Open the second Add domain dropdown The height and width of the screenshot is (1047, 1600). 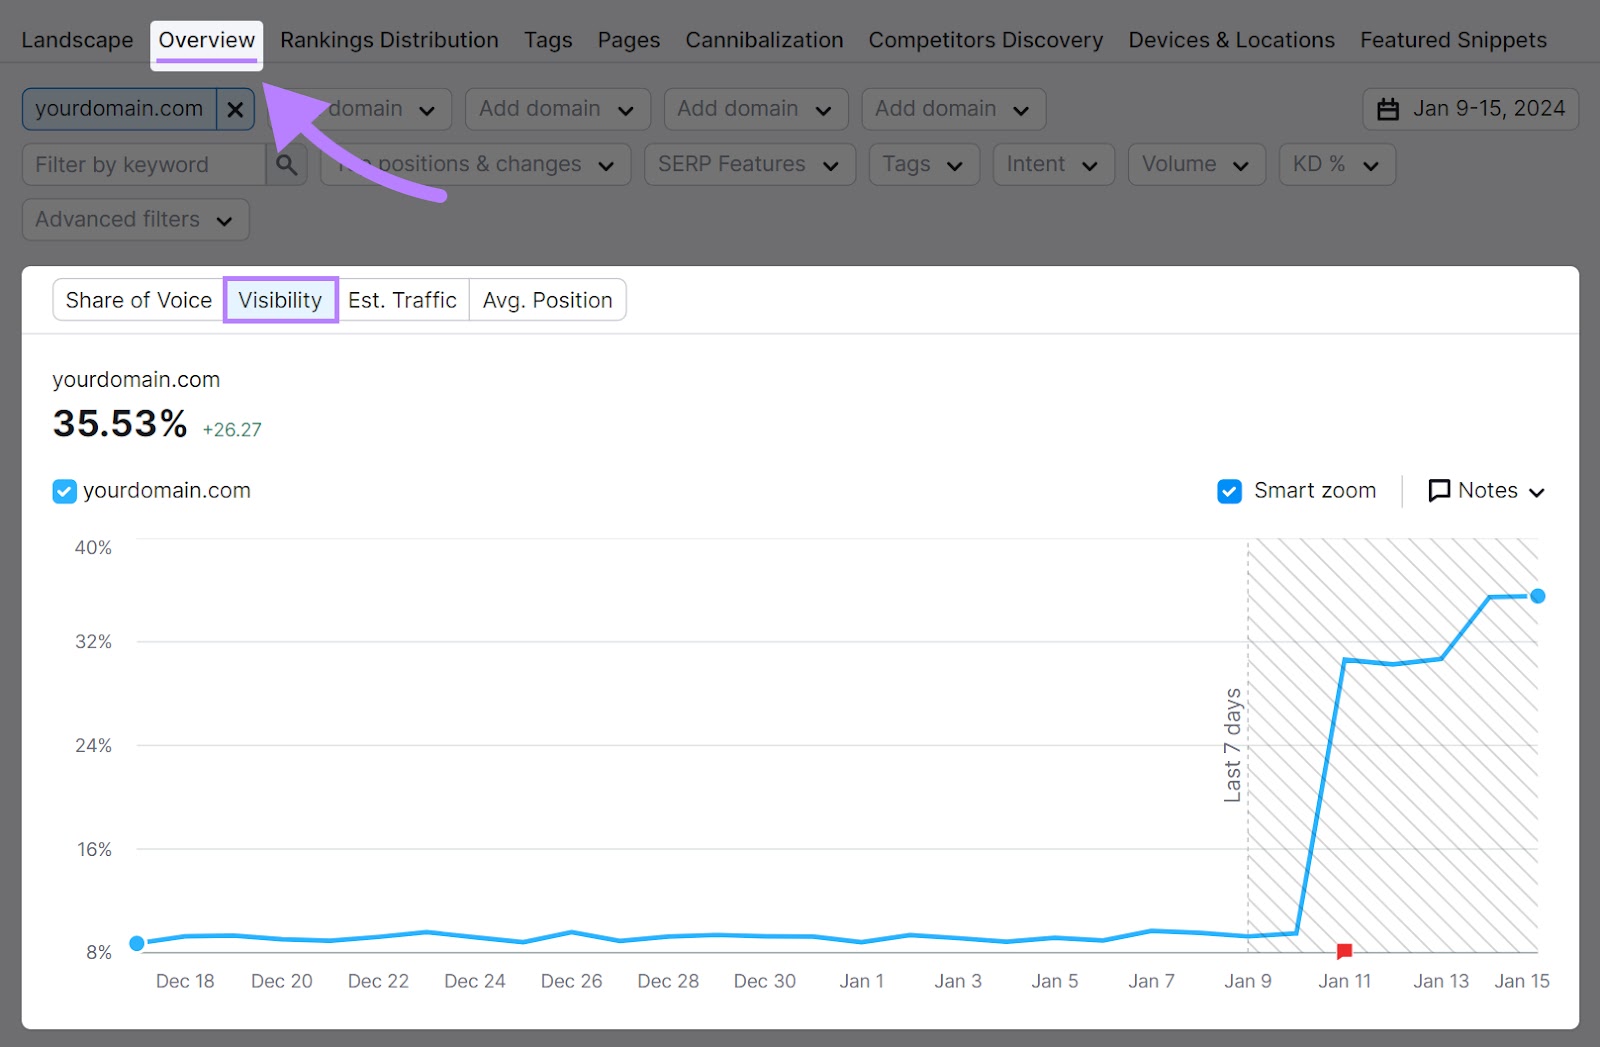557,109
